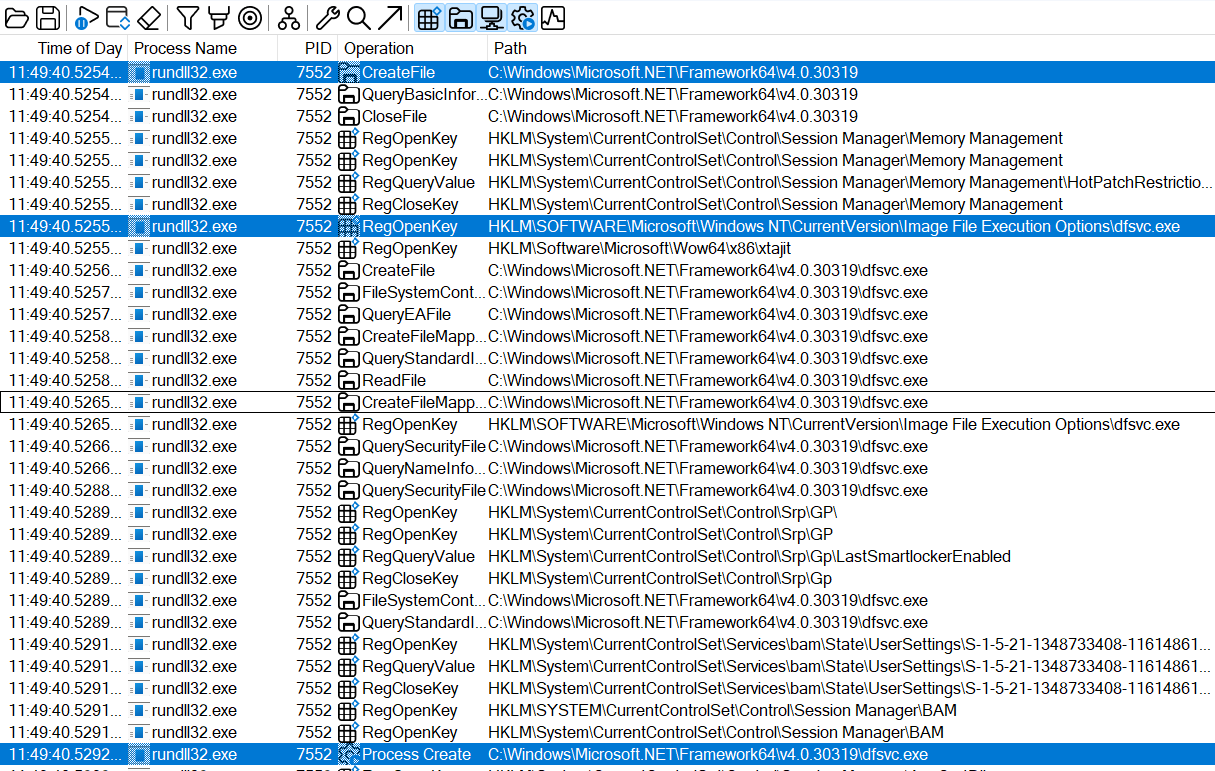Toggle file system activity filtering
Viewport: 1215px width, 771px height.
(x=462, y=17)
